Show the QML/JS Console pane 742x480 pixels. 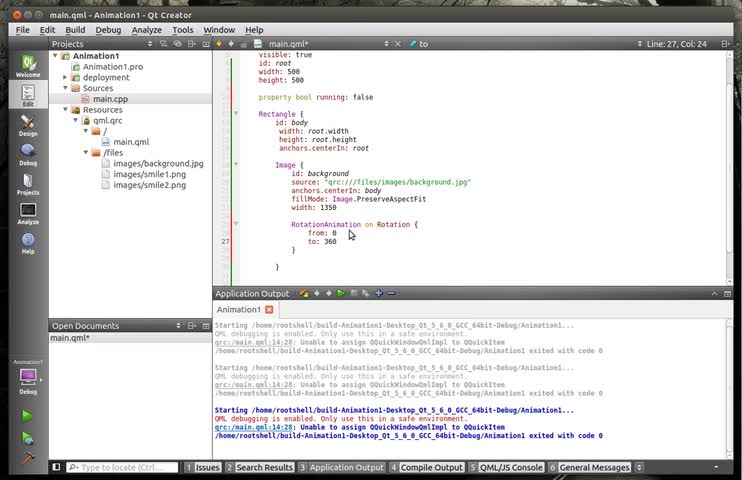coord(506,467)
